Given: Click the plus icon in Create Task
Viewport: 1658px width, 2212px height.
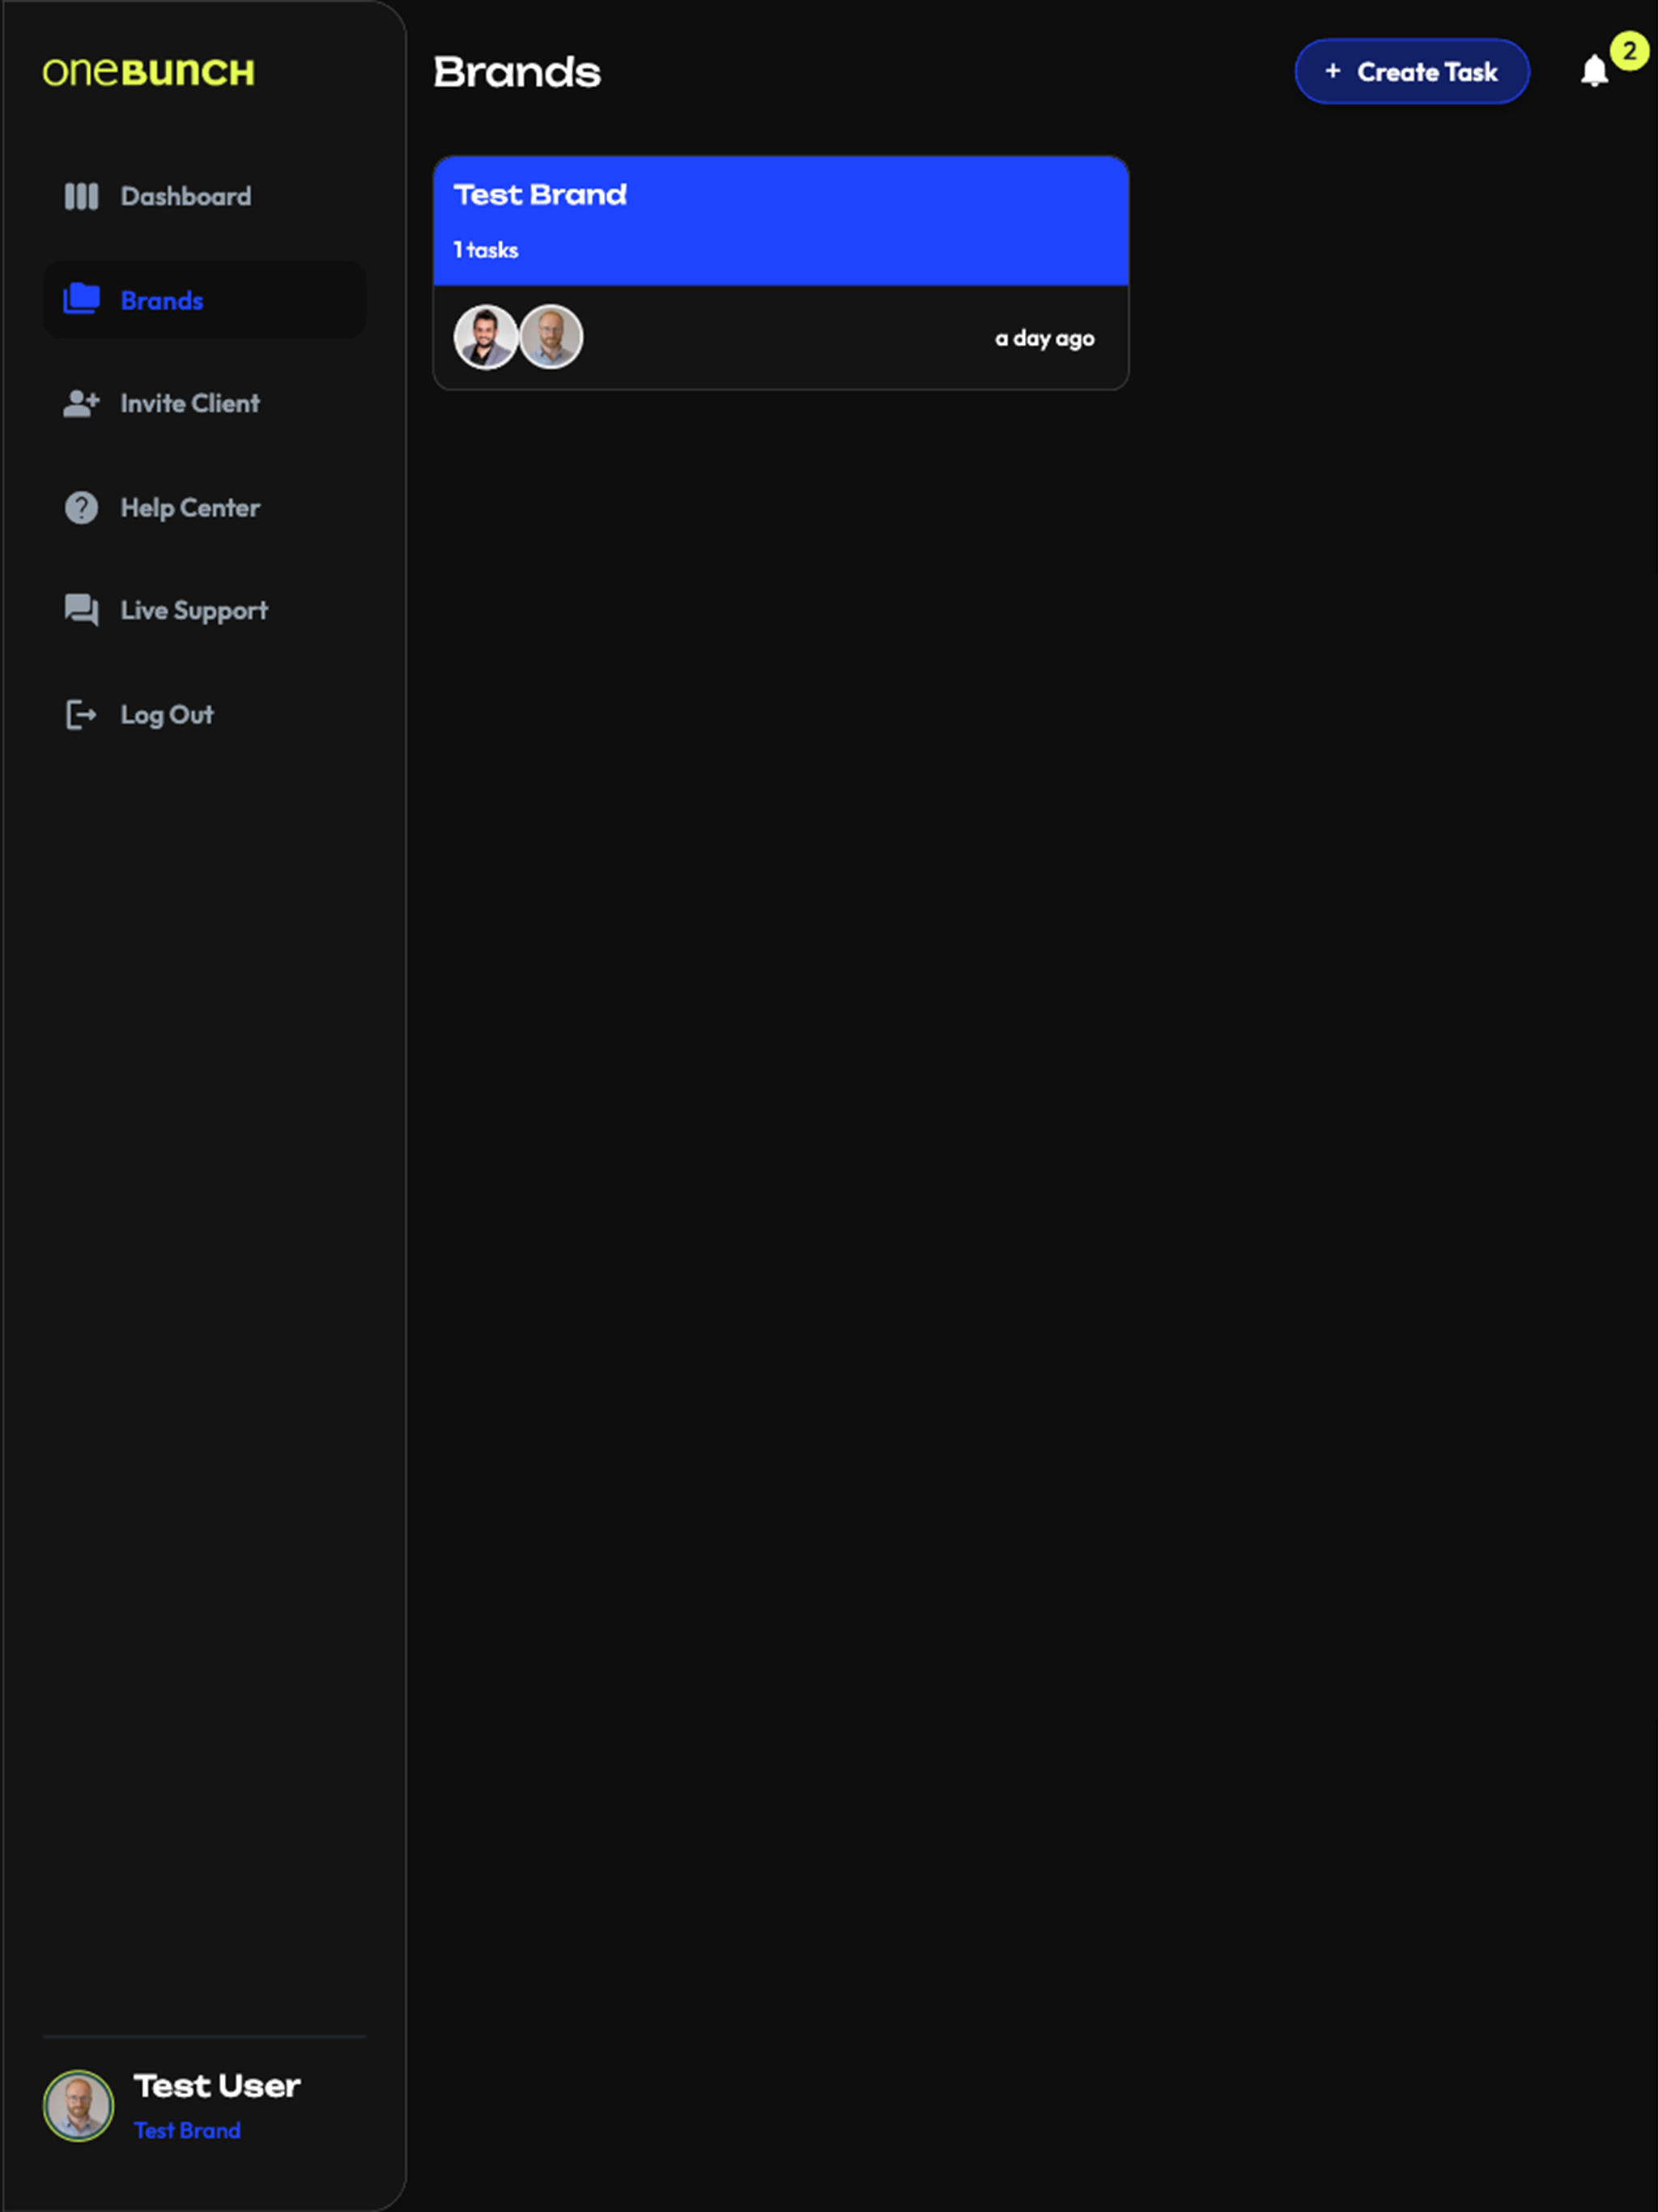Looking at the screenshot, I should (x=1332, y=71).
